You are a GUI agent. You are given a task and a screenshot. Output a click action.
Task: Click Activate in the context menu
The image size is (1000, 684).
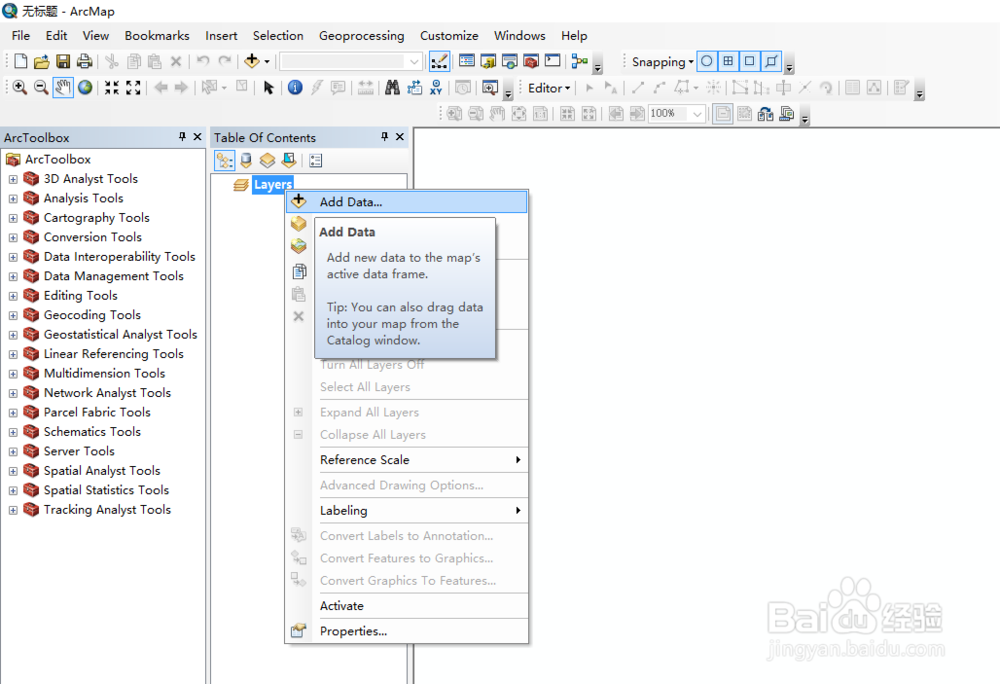pos(407,606)
